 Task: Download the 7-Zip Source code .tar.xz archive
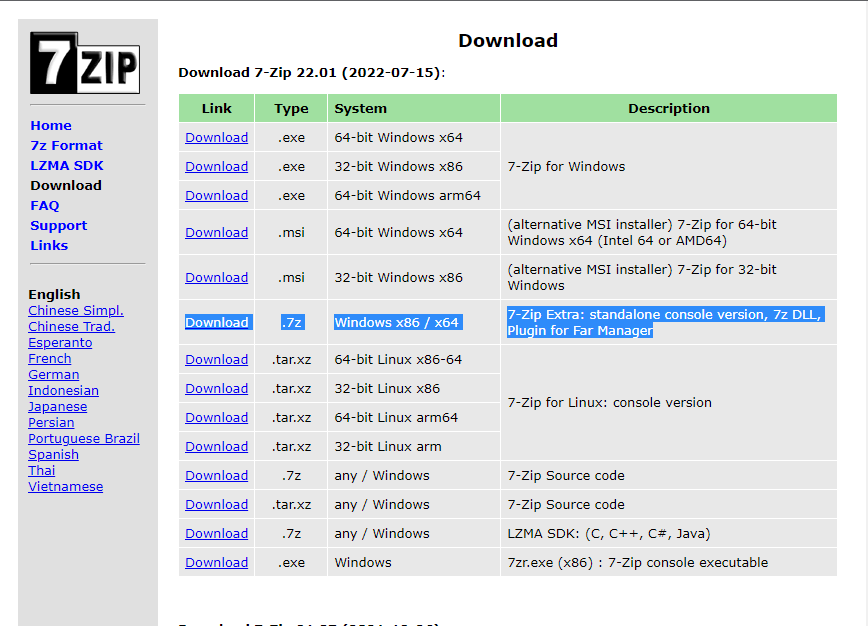216,505
